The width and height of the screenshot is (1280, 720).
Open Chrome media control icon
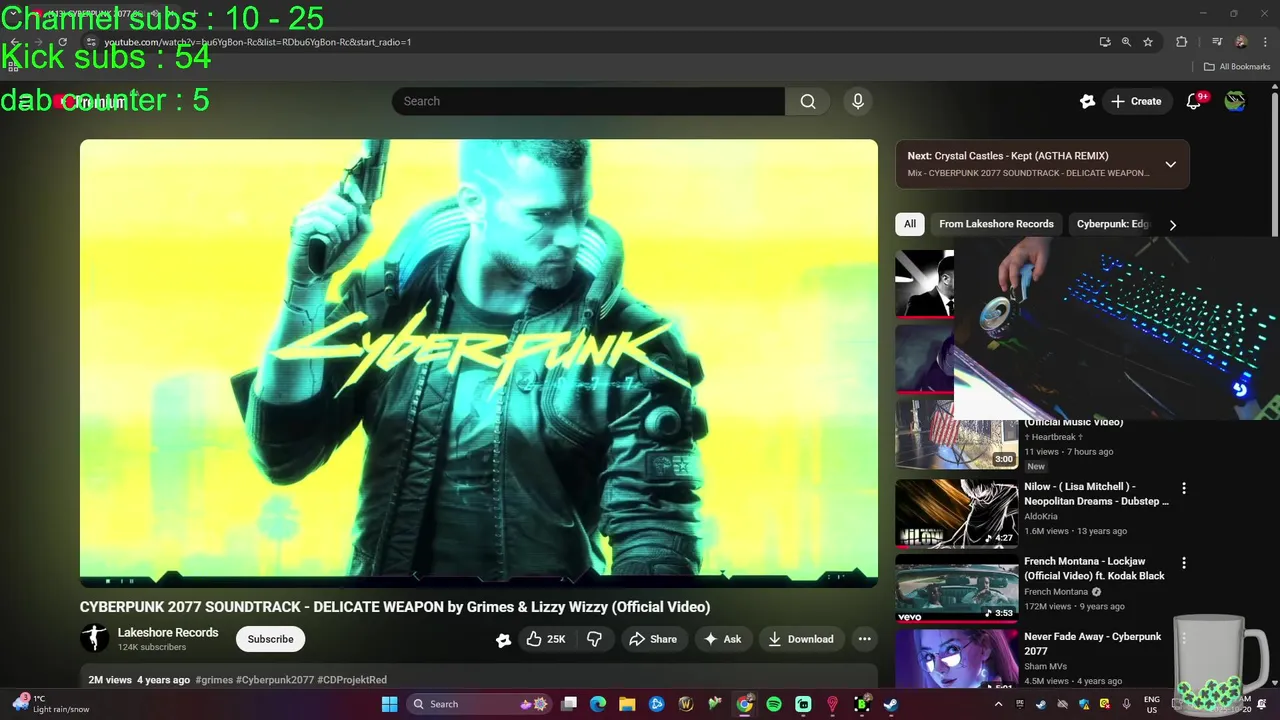[x=1217, y=42]
